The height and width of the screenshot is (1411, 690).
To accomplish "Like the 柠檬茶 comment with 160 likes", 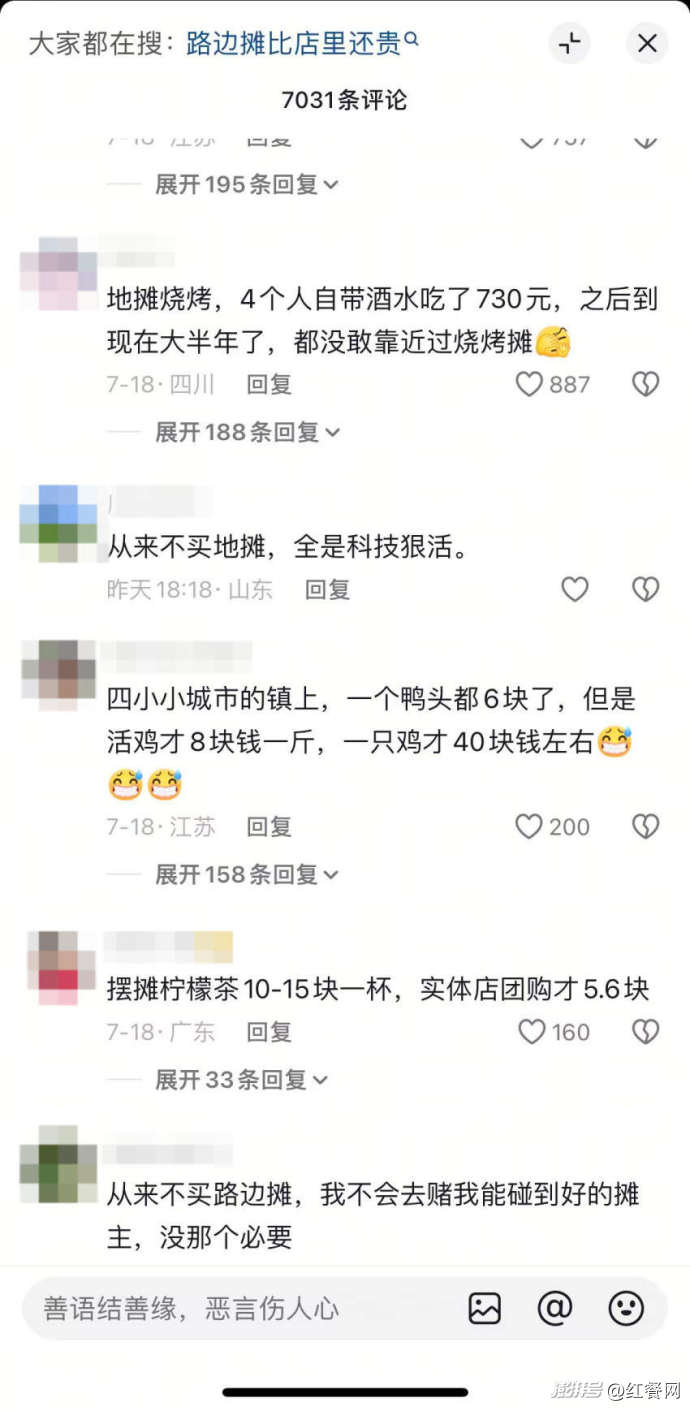I will click(x=532, y=1032).
